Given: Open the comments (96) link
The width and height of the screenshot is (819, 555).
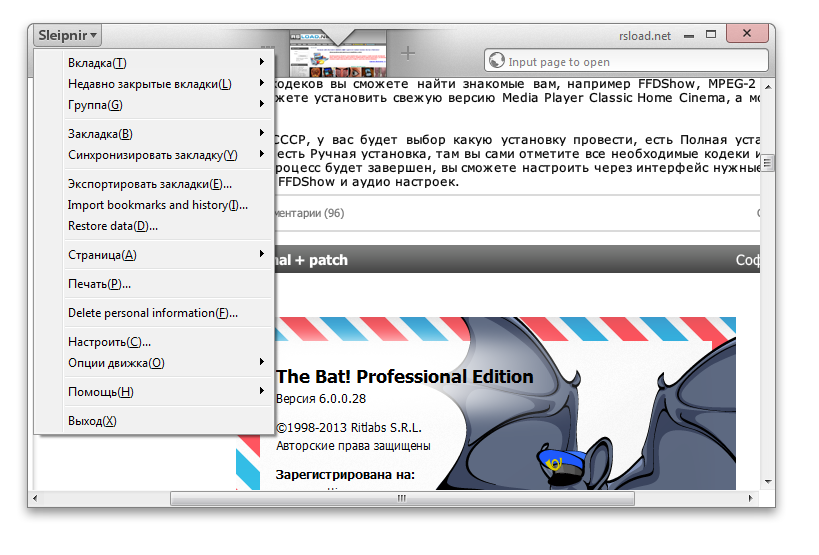Looking at the screenshot, I should click(309, 213).
